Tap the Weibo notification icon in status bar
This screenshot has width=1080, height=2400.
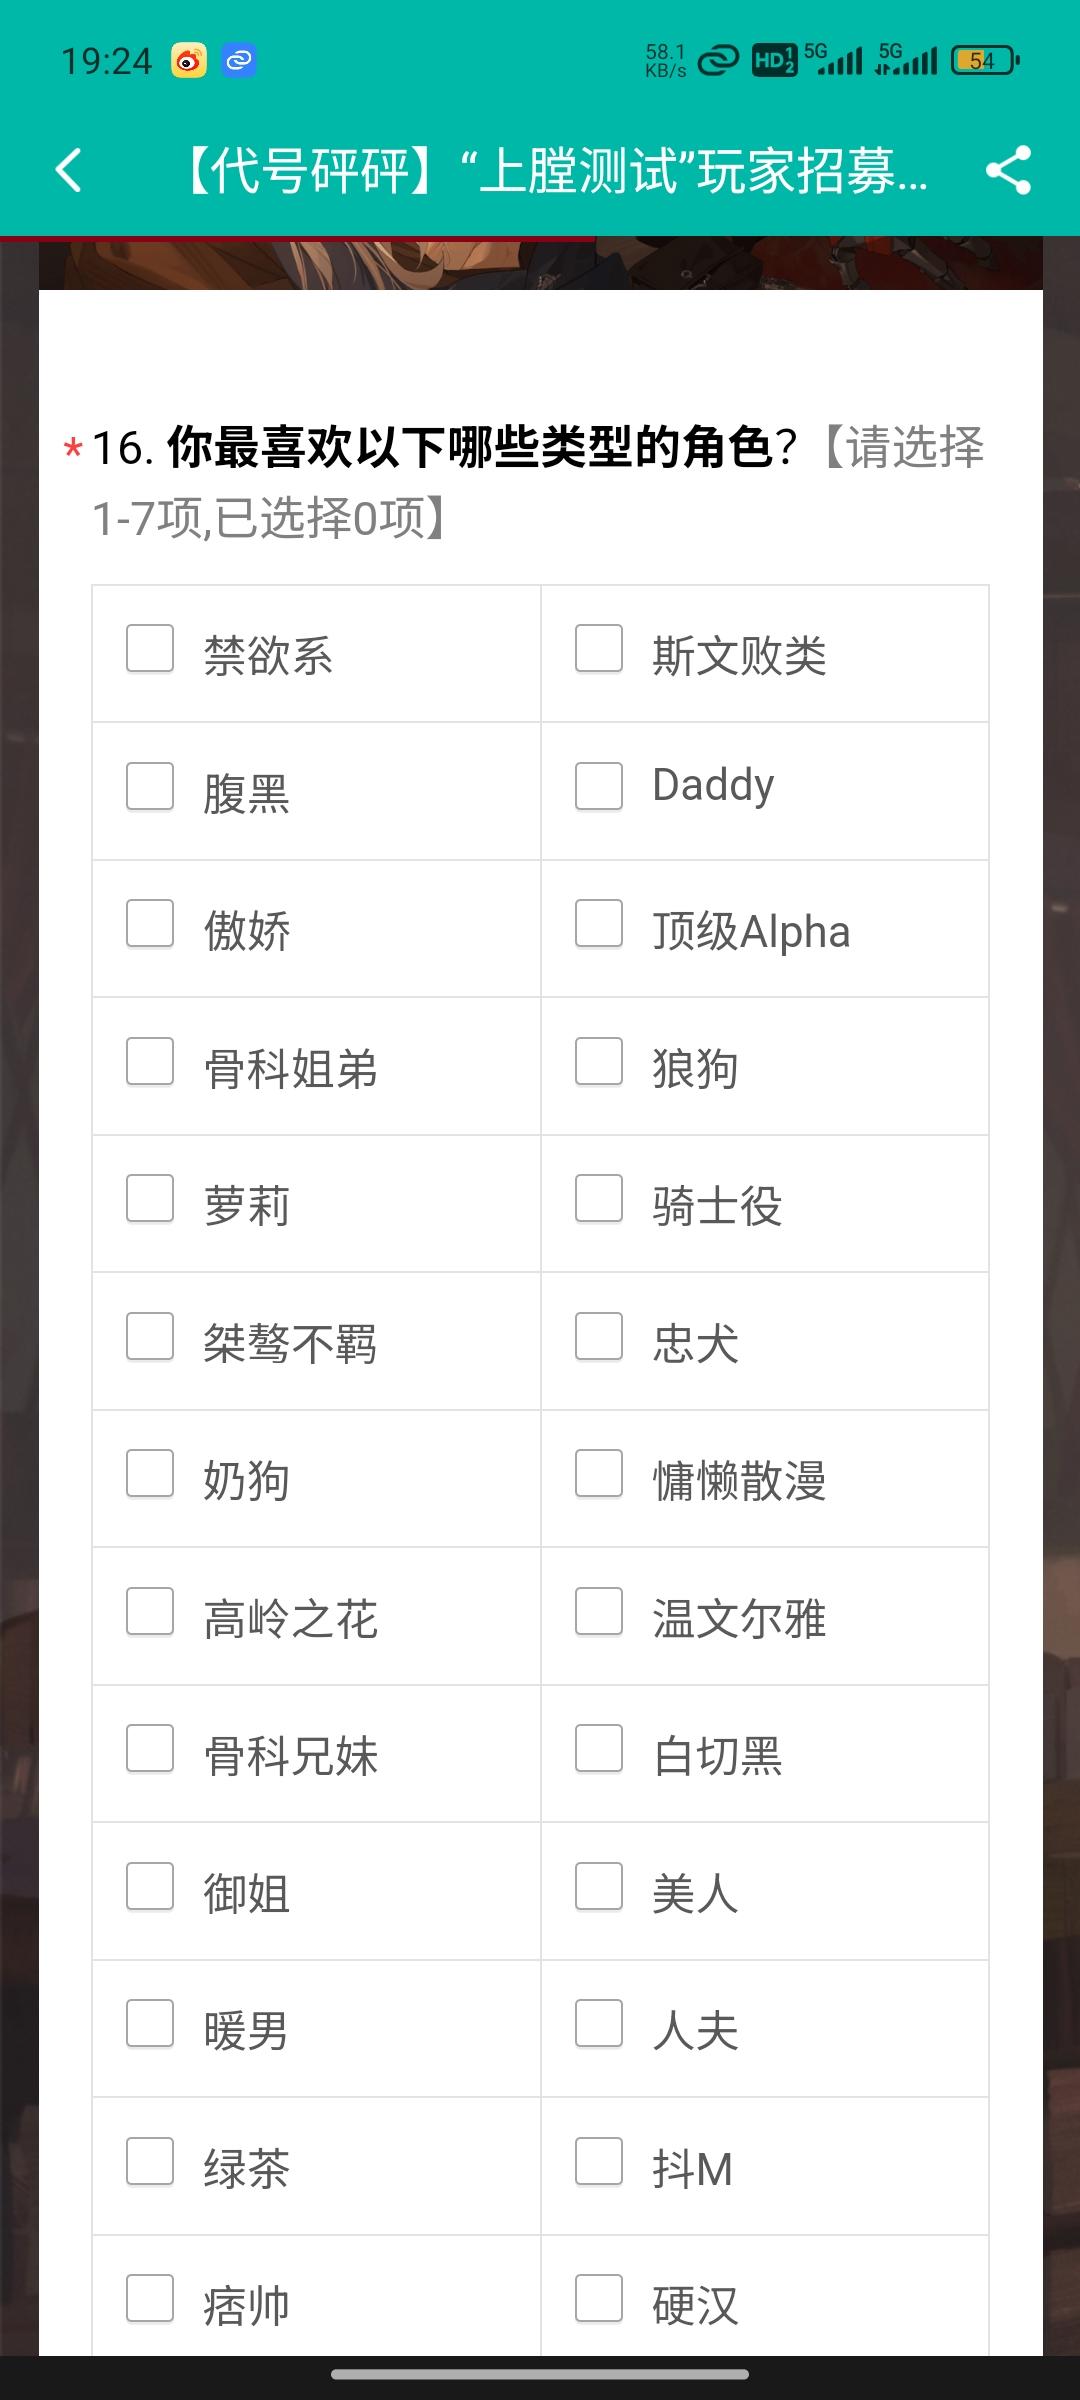coord(189,61)
